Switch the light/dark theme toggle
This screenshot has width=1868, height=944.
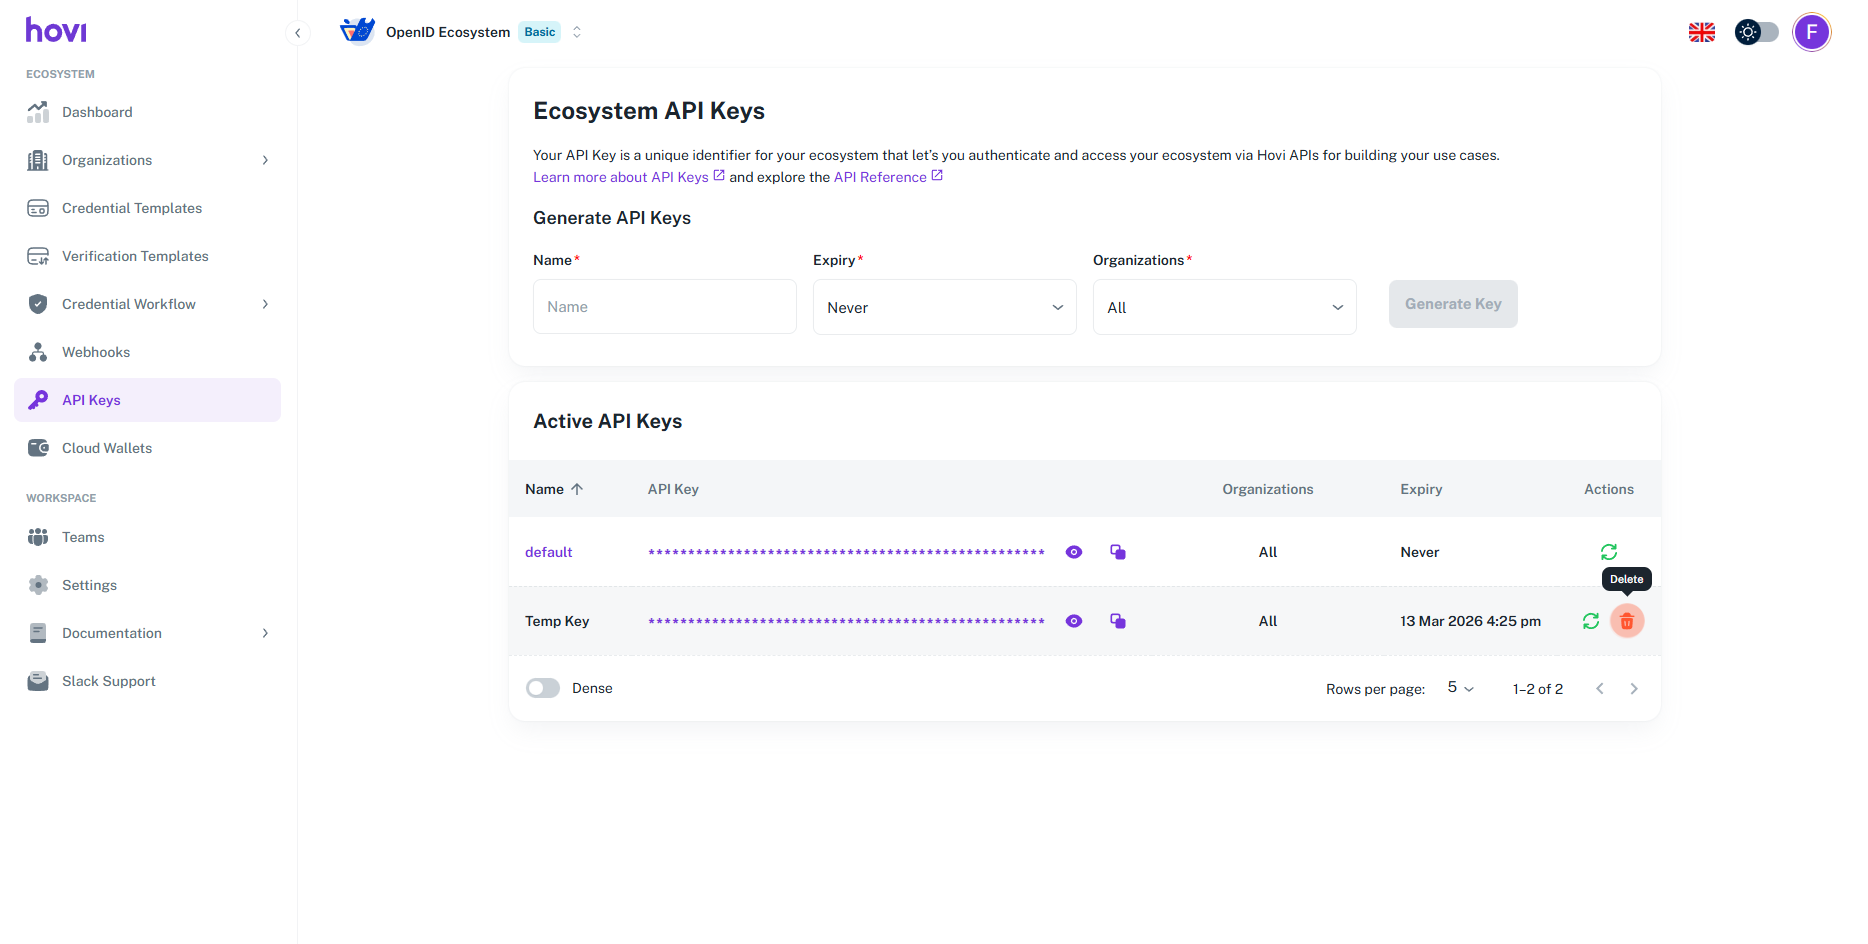click(x=1756, y=32)
